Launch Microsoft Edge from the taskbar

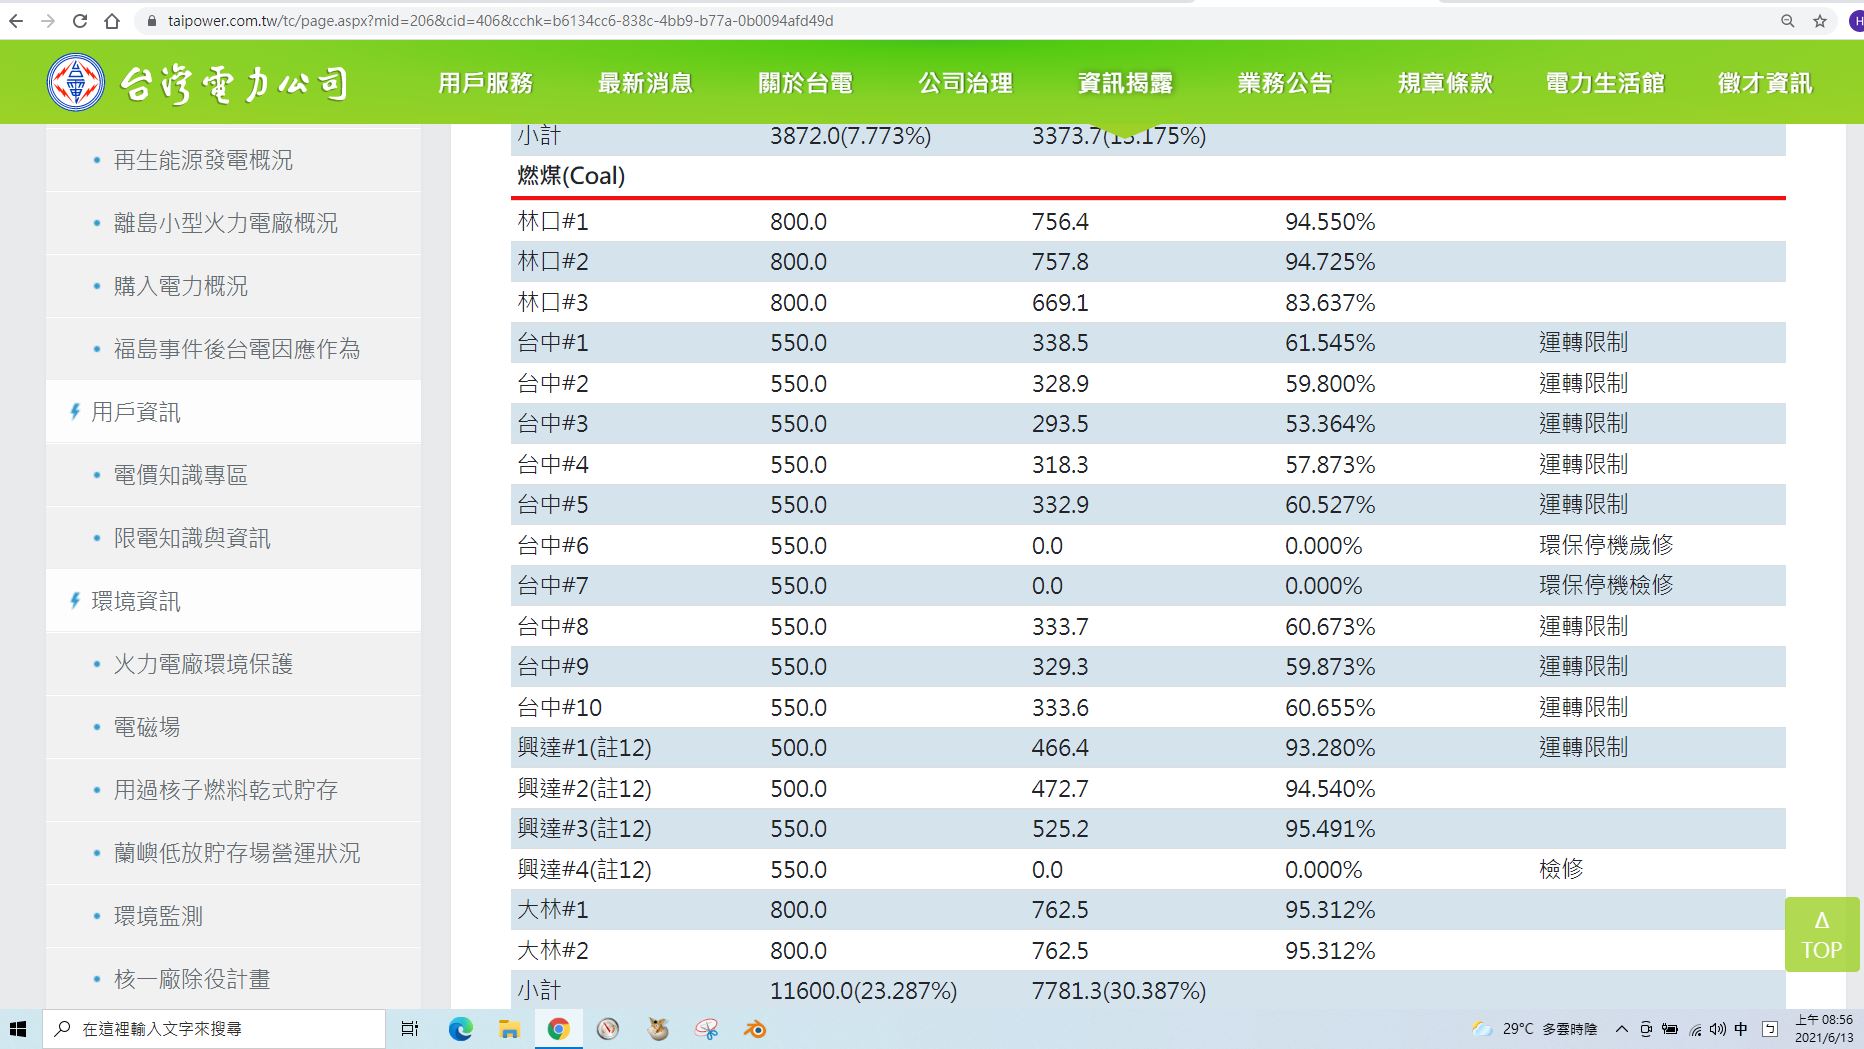pos(460,1029)
